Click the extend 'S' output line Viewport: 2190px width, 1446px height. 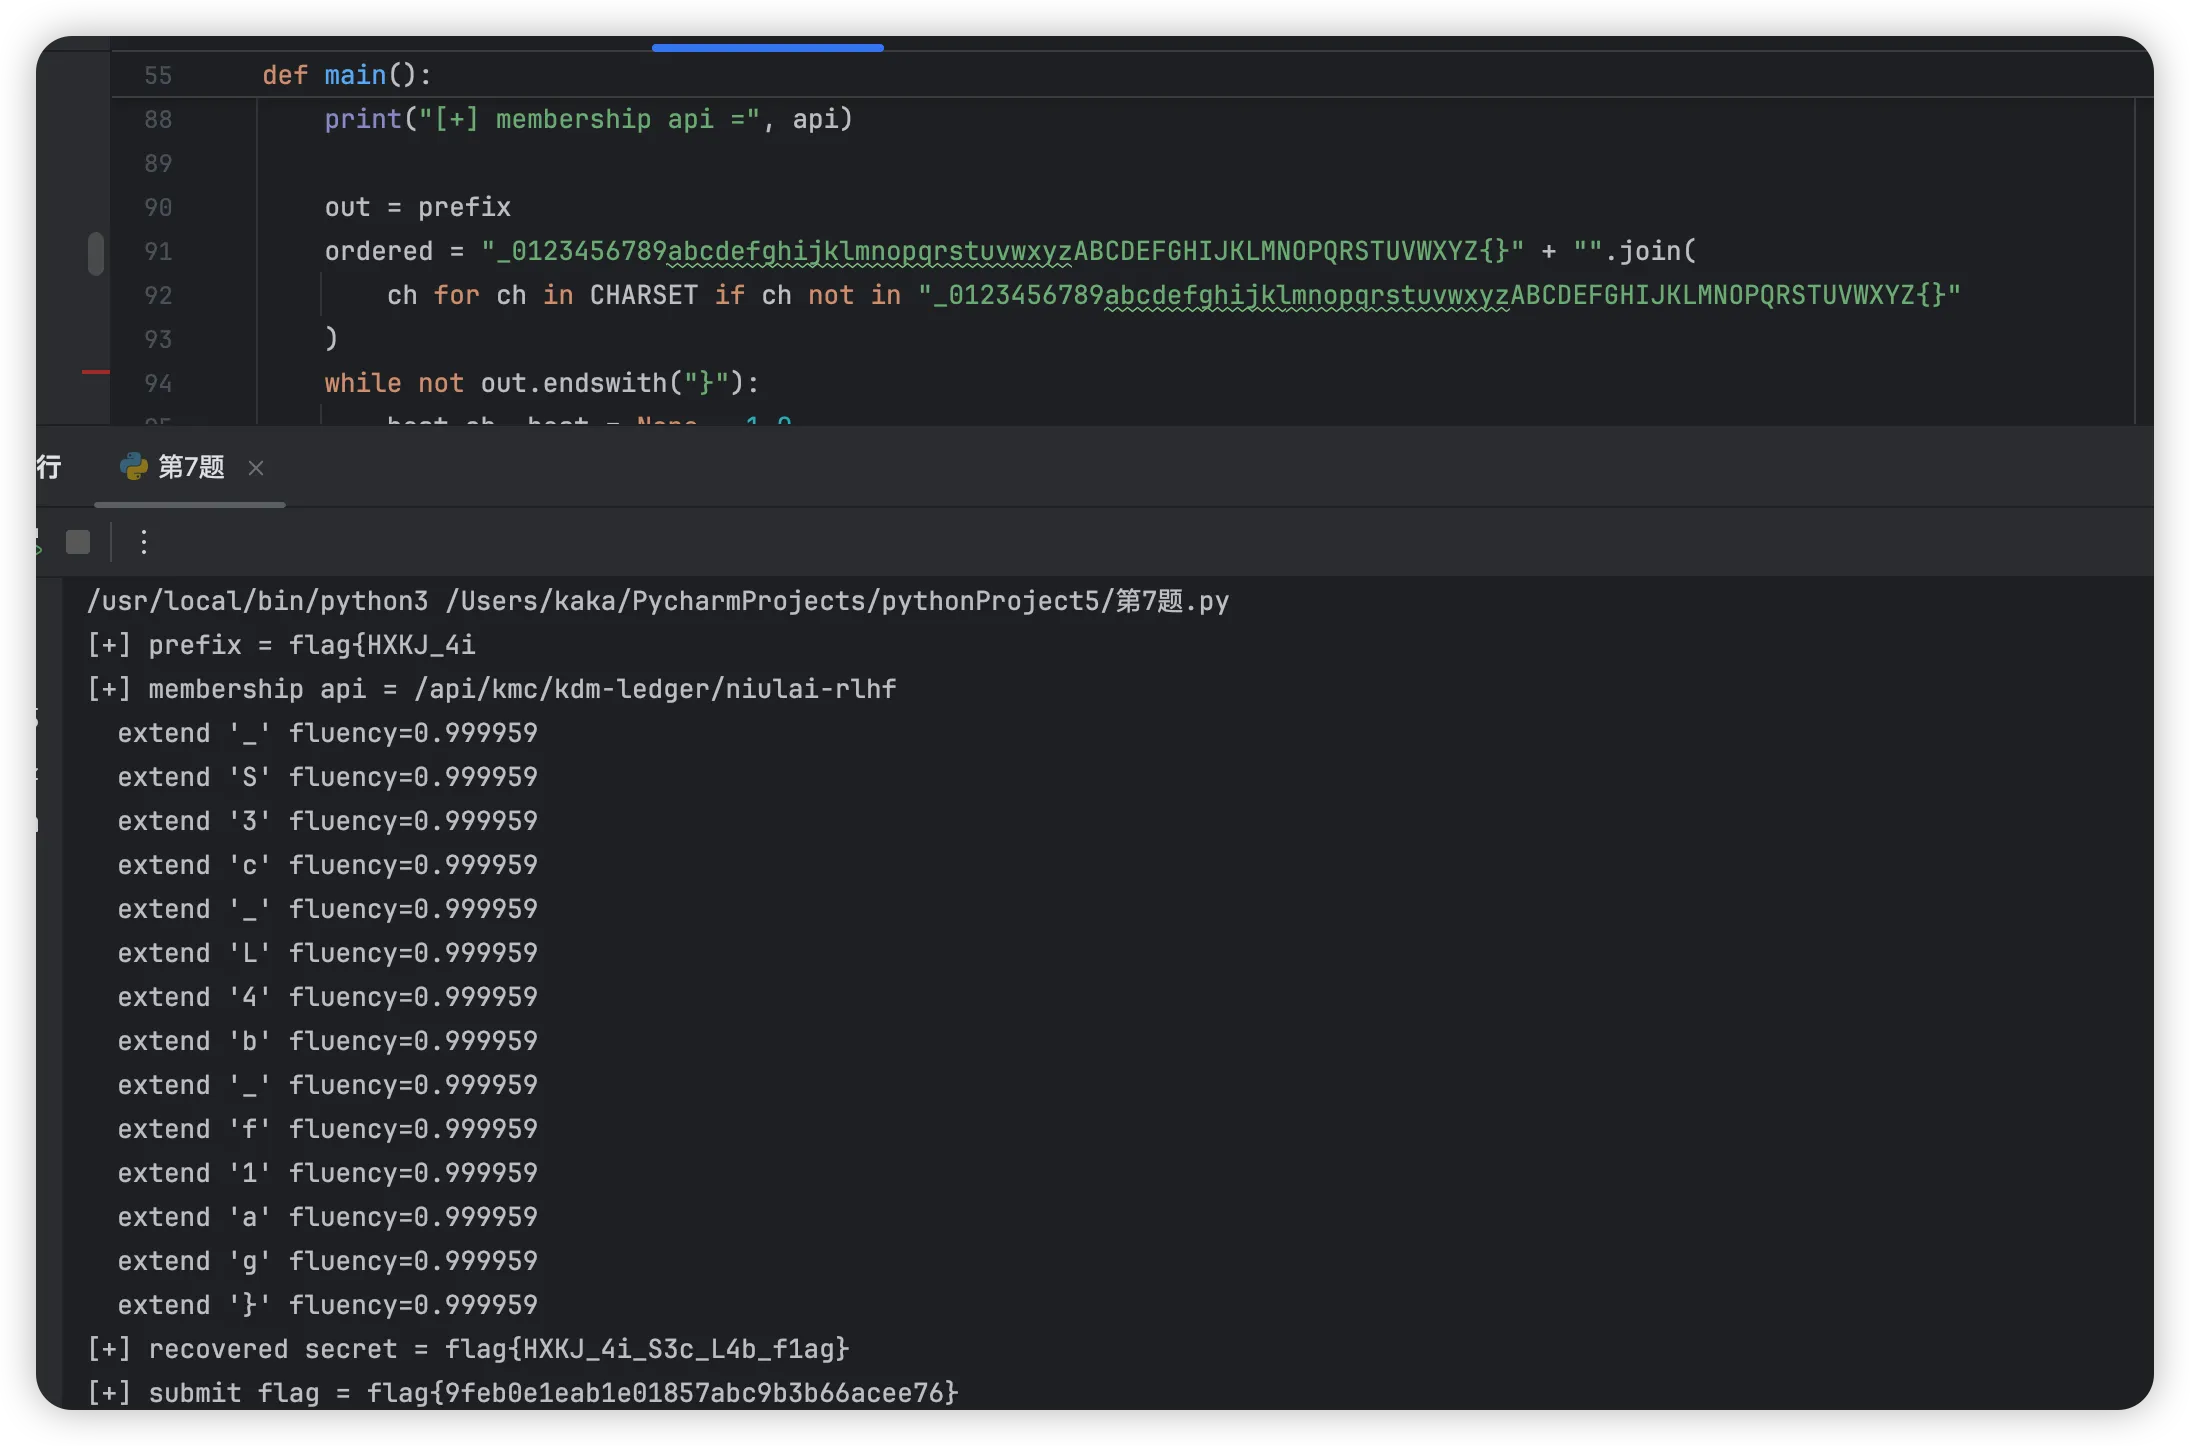pyautogui.click(x=327, y=777)
